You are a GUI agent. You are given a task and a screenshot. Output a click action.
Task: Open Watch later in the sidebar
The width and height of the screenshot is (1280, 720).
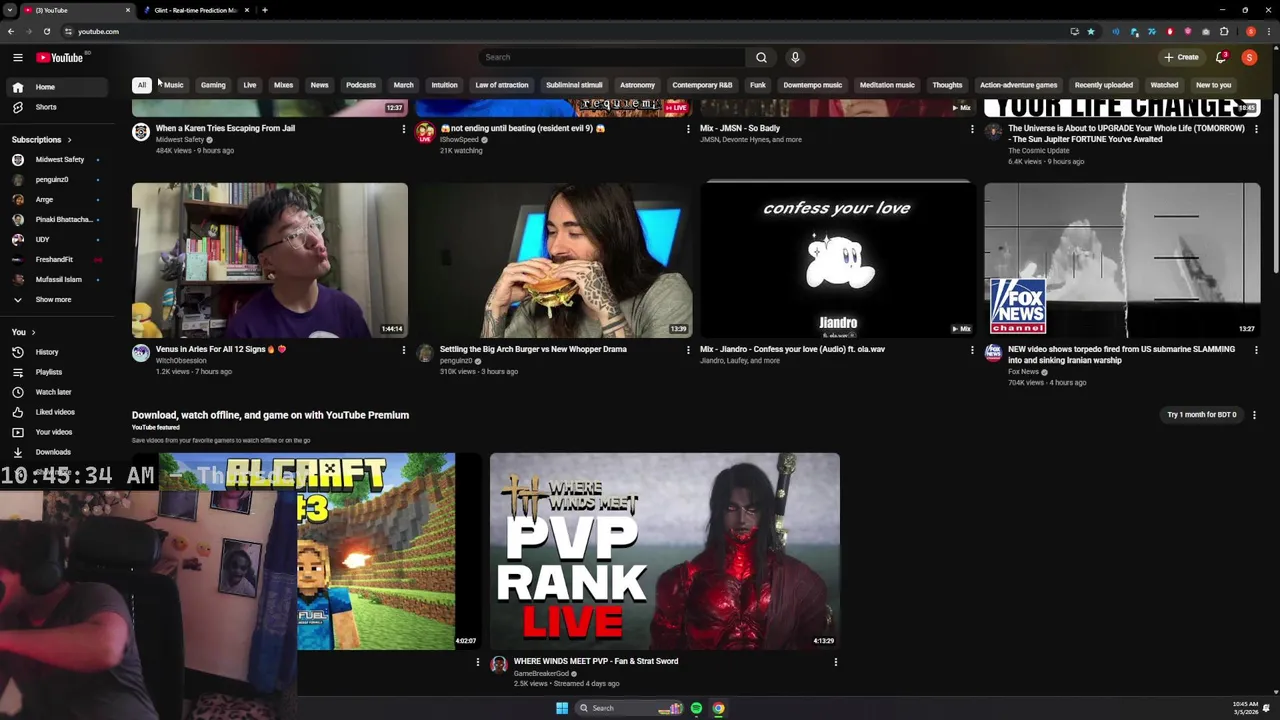click(x=53, y=392)
